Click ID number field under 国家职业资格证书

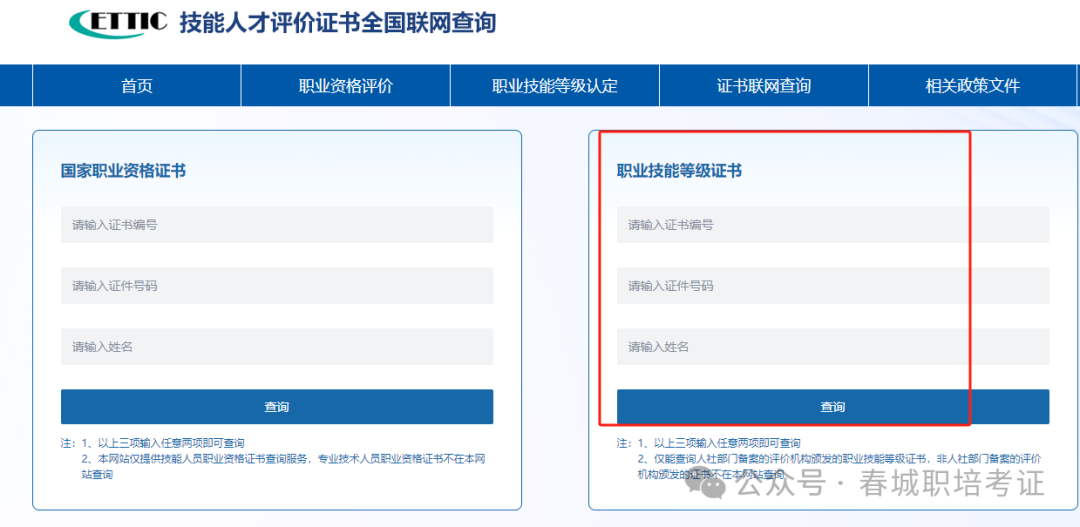[277, 285]
